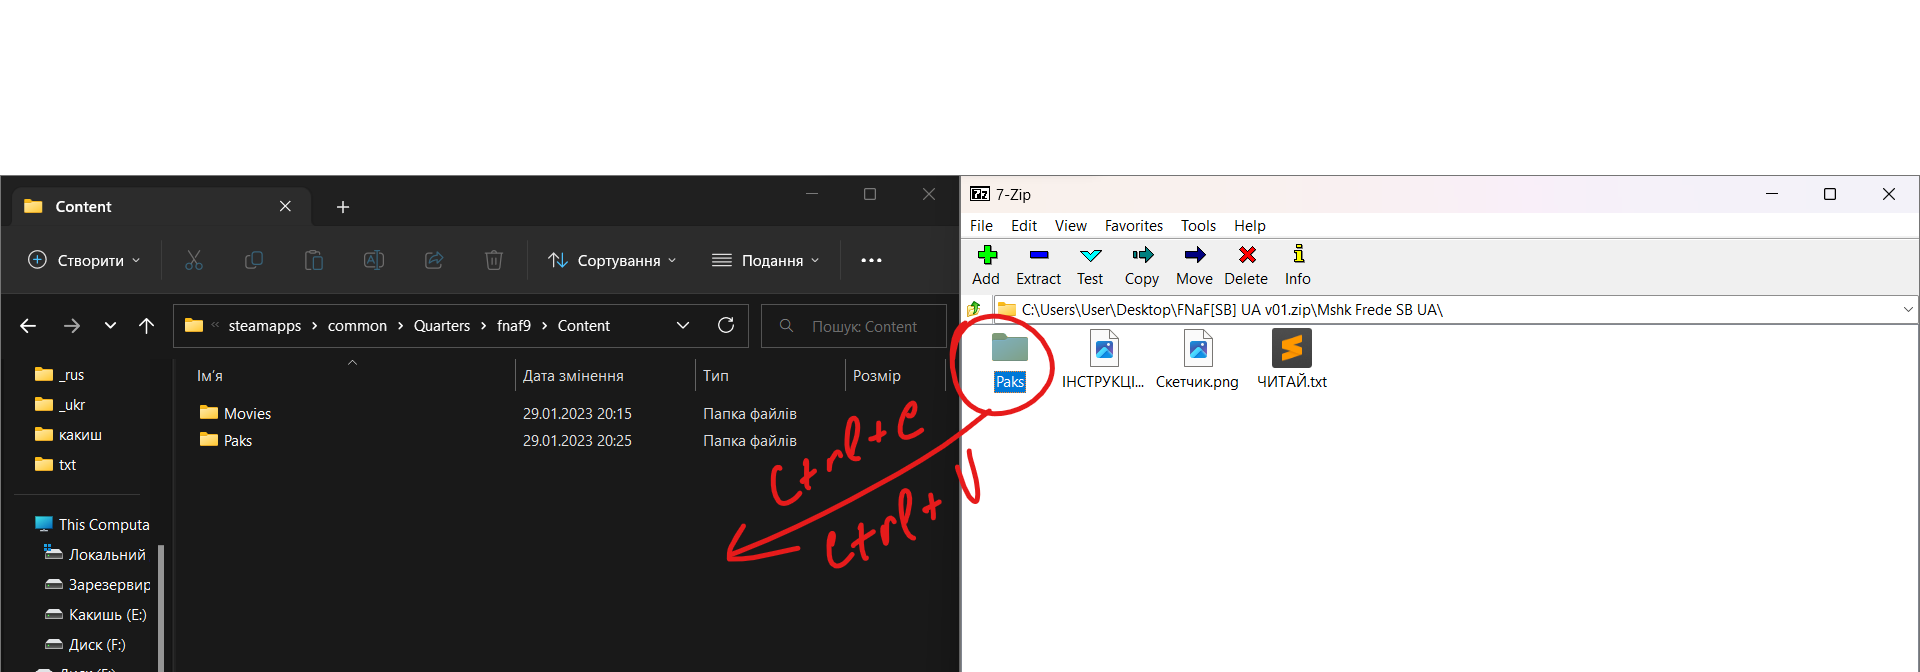The image size is (1920, 672).
Task: Open the Tools menu in 7-Zip
Action: (1198, 226)
